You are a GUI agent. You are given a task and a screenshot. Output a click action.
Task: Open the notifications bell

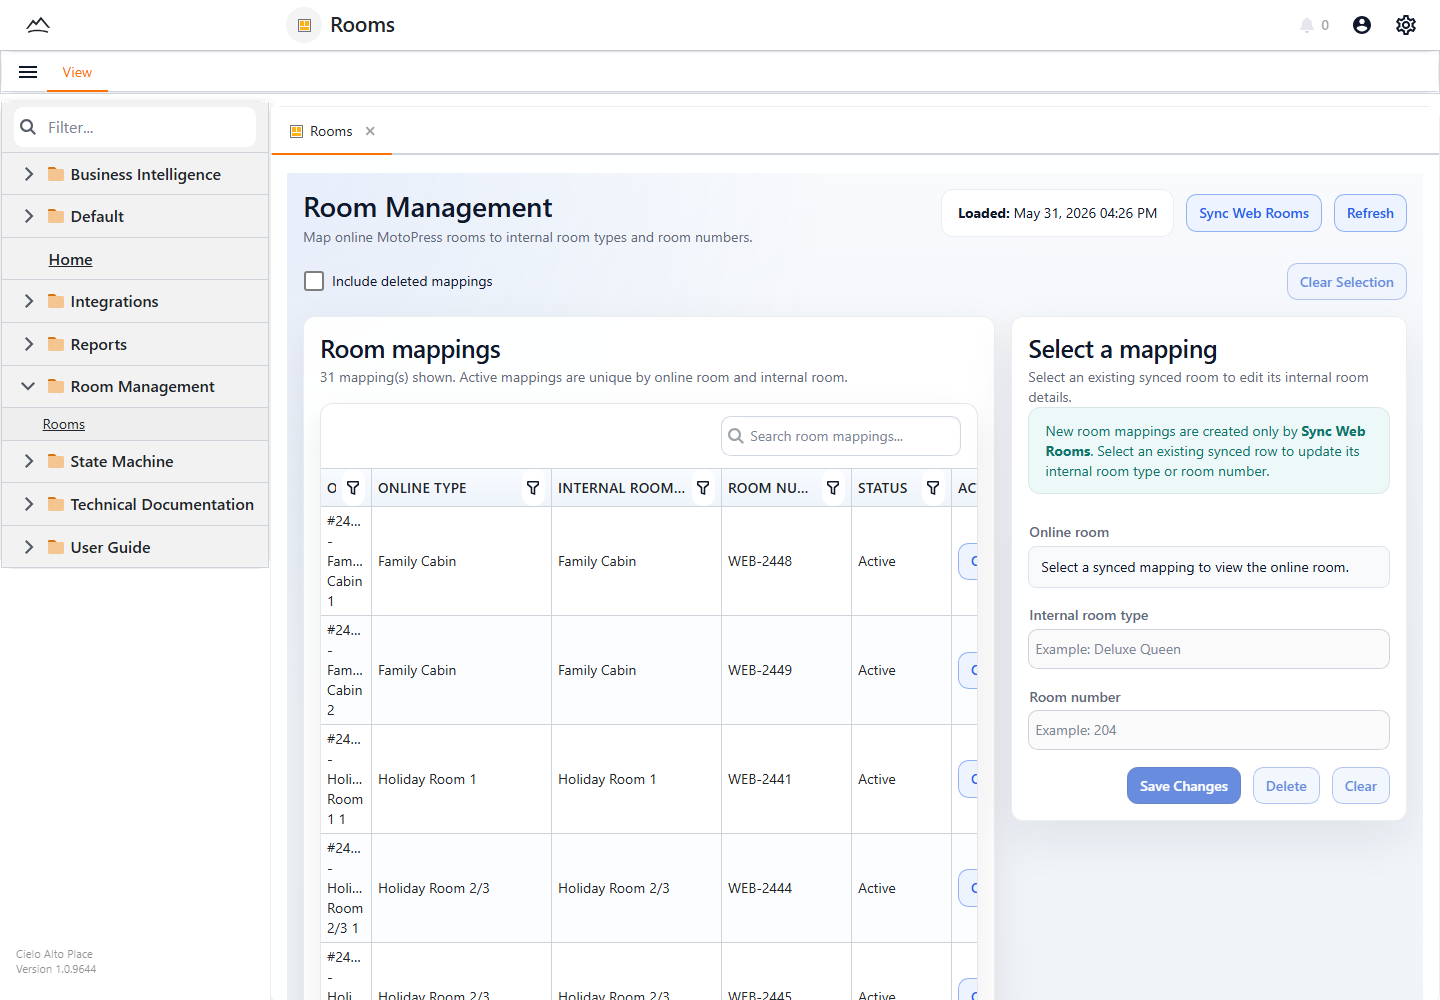tap(1306, 25)
